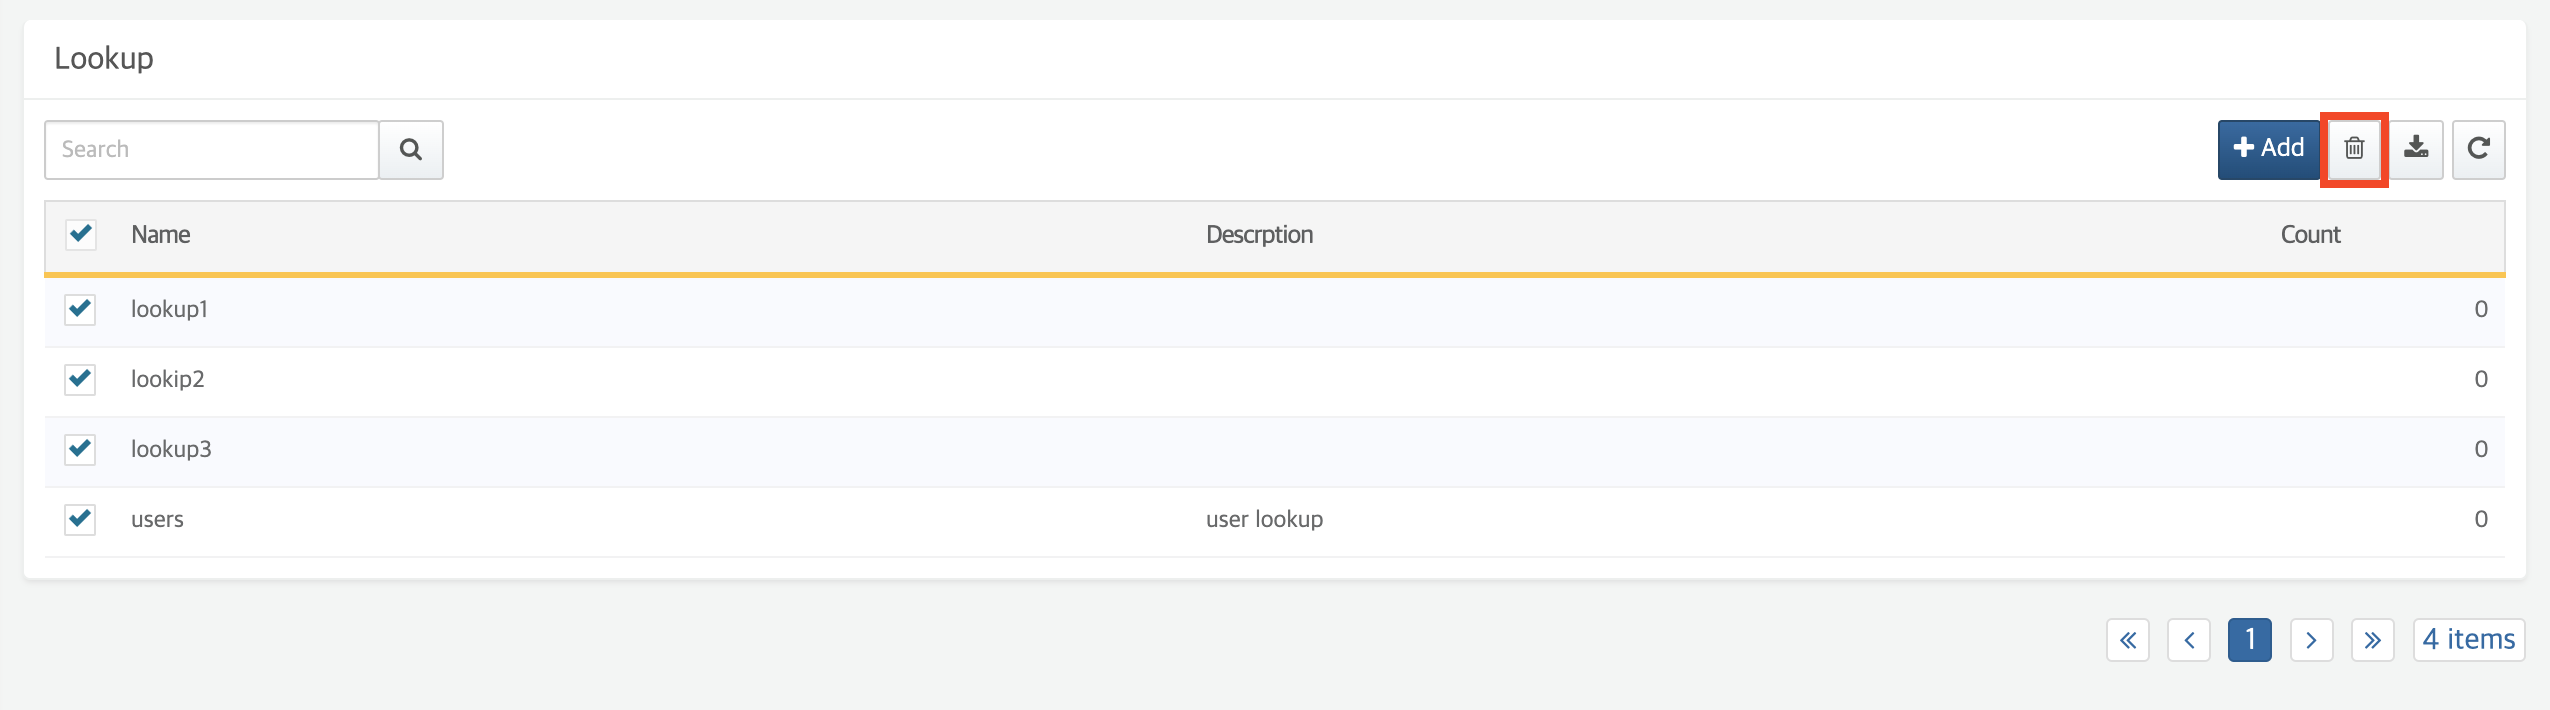Open the lookup1 entry

click(x=169, y=309)
